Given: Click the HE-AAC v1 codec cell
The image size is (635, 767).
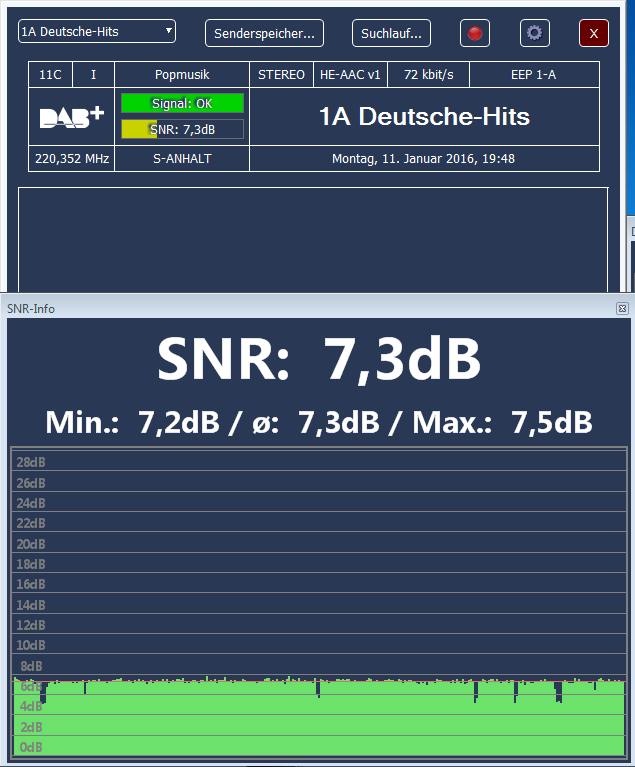Looking at the screenshot, I should coord(350,75).
